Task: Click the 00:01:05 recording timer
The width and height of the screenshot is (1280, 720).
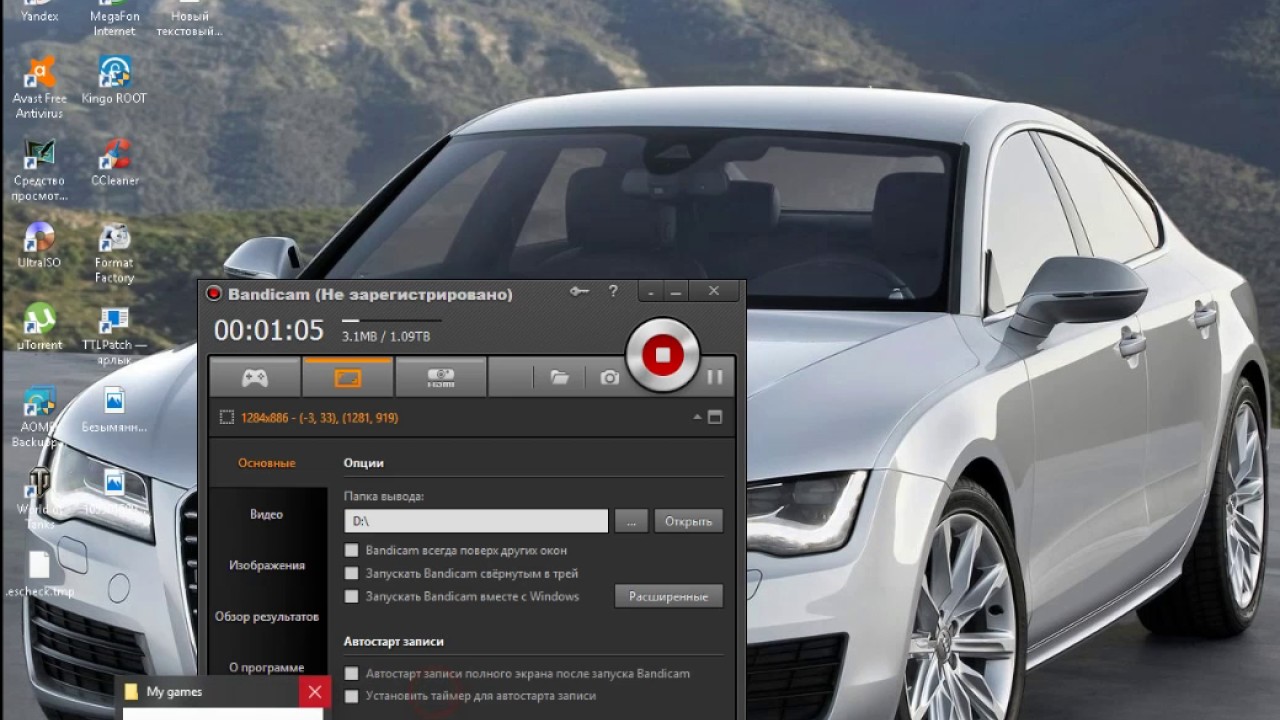Action: pyautogui.click(x=269, y=330)
